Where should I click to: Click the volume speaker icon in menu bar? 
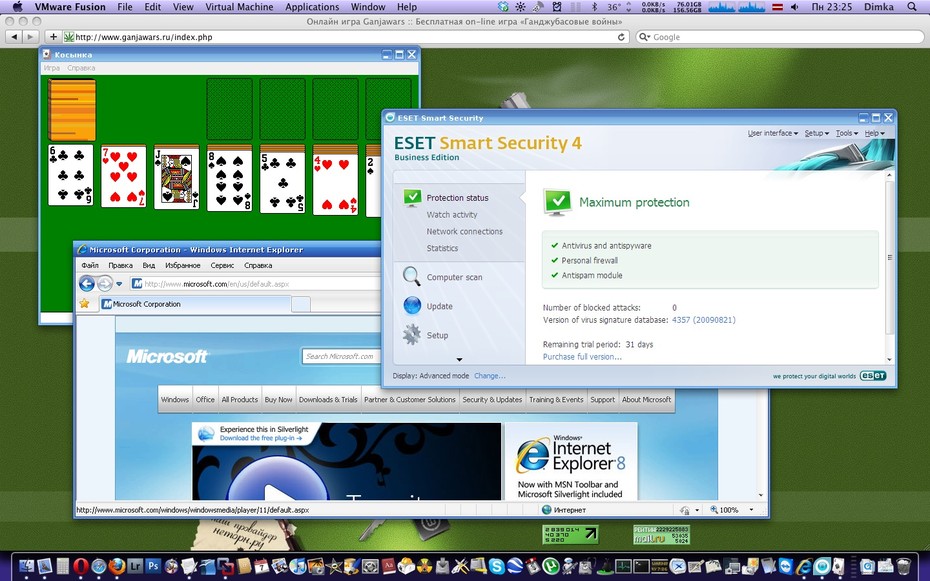(794, 7)
